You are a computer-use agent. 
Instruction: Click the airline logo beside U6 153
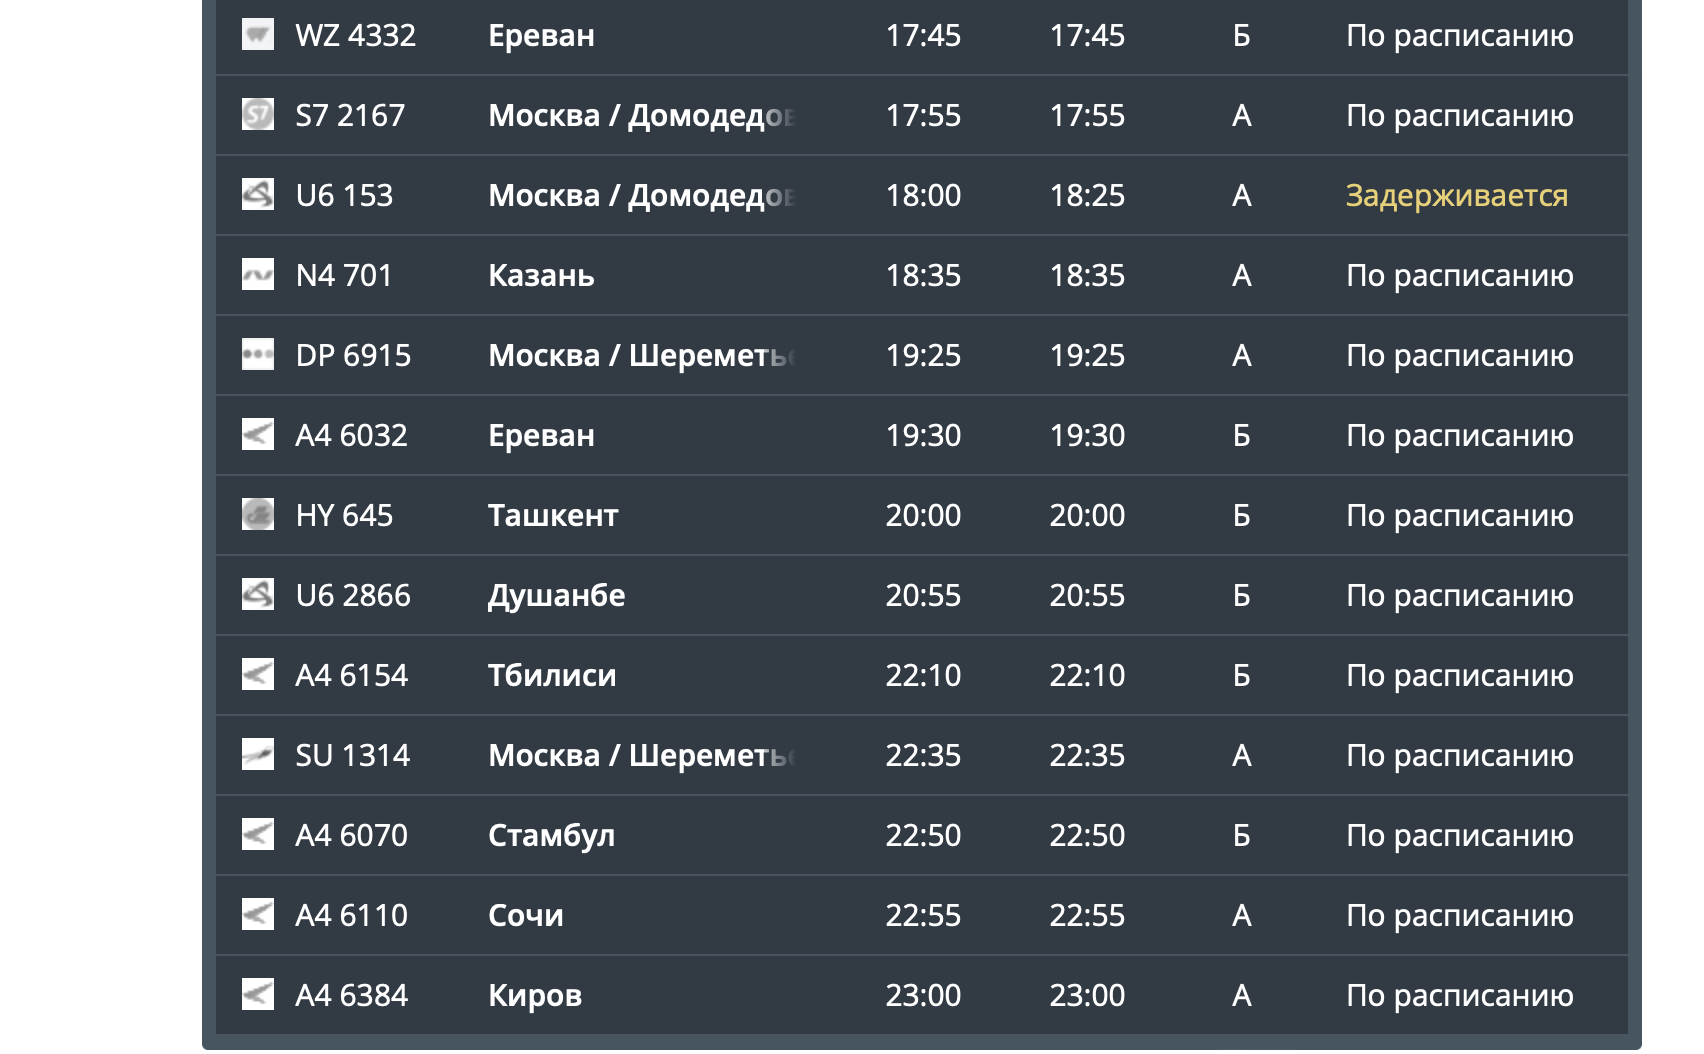[258, 195]
